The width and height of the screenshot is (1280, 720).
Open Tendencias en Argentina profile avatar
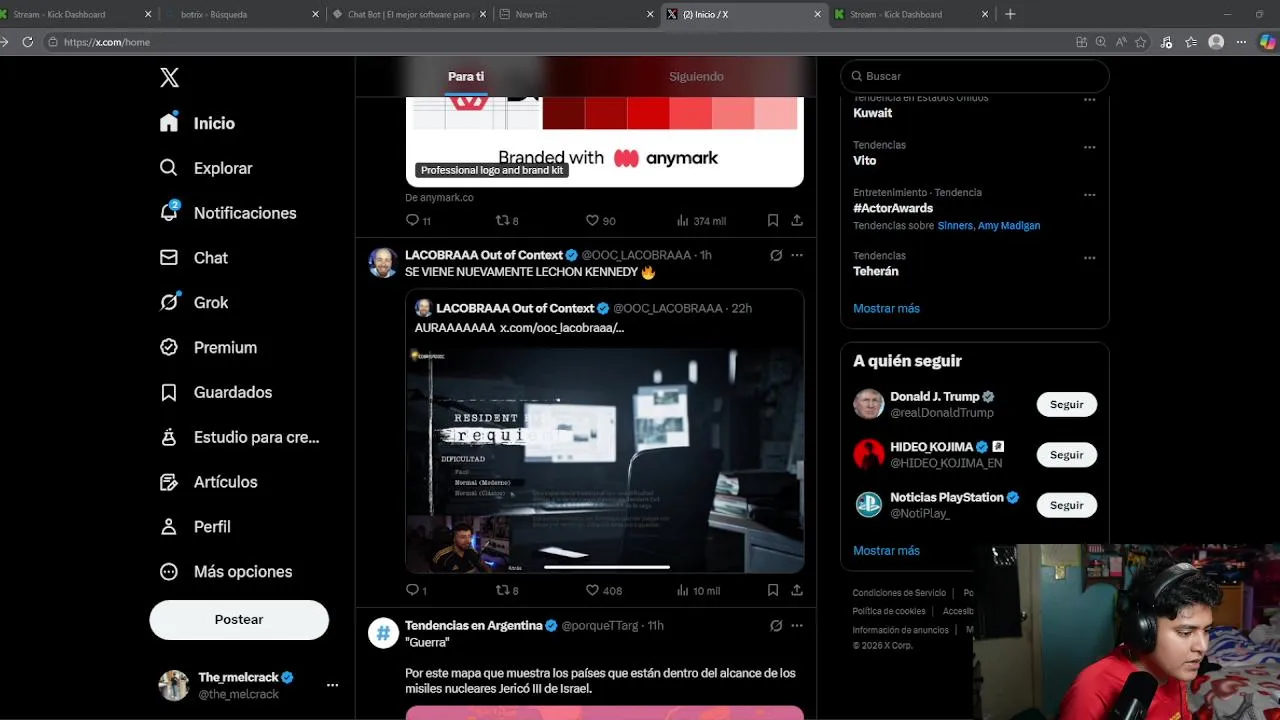coord(383,633)
